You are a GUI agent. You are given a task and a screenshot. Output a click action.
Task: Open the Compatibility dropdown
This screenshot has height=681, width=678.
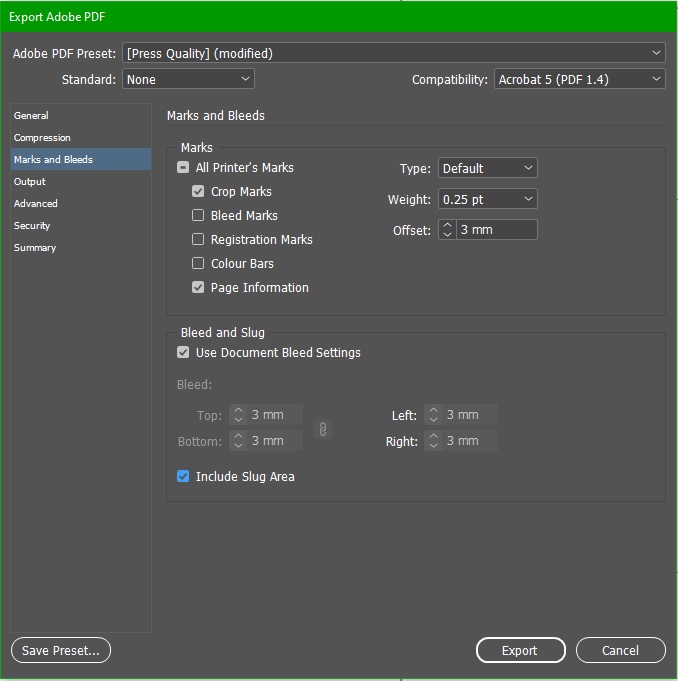579,79
